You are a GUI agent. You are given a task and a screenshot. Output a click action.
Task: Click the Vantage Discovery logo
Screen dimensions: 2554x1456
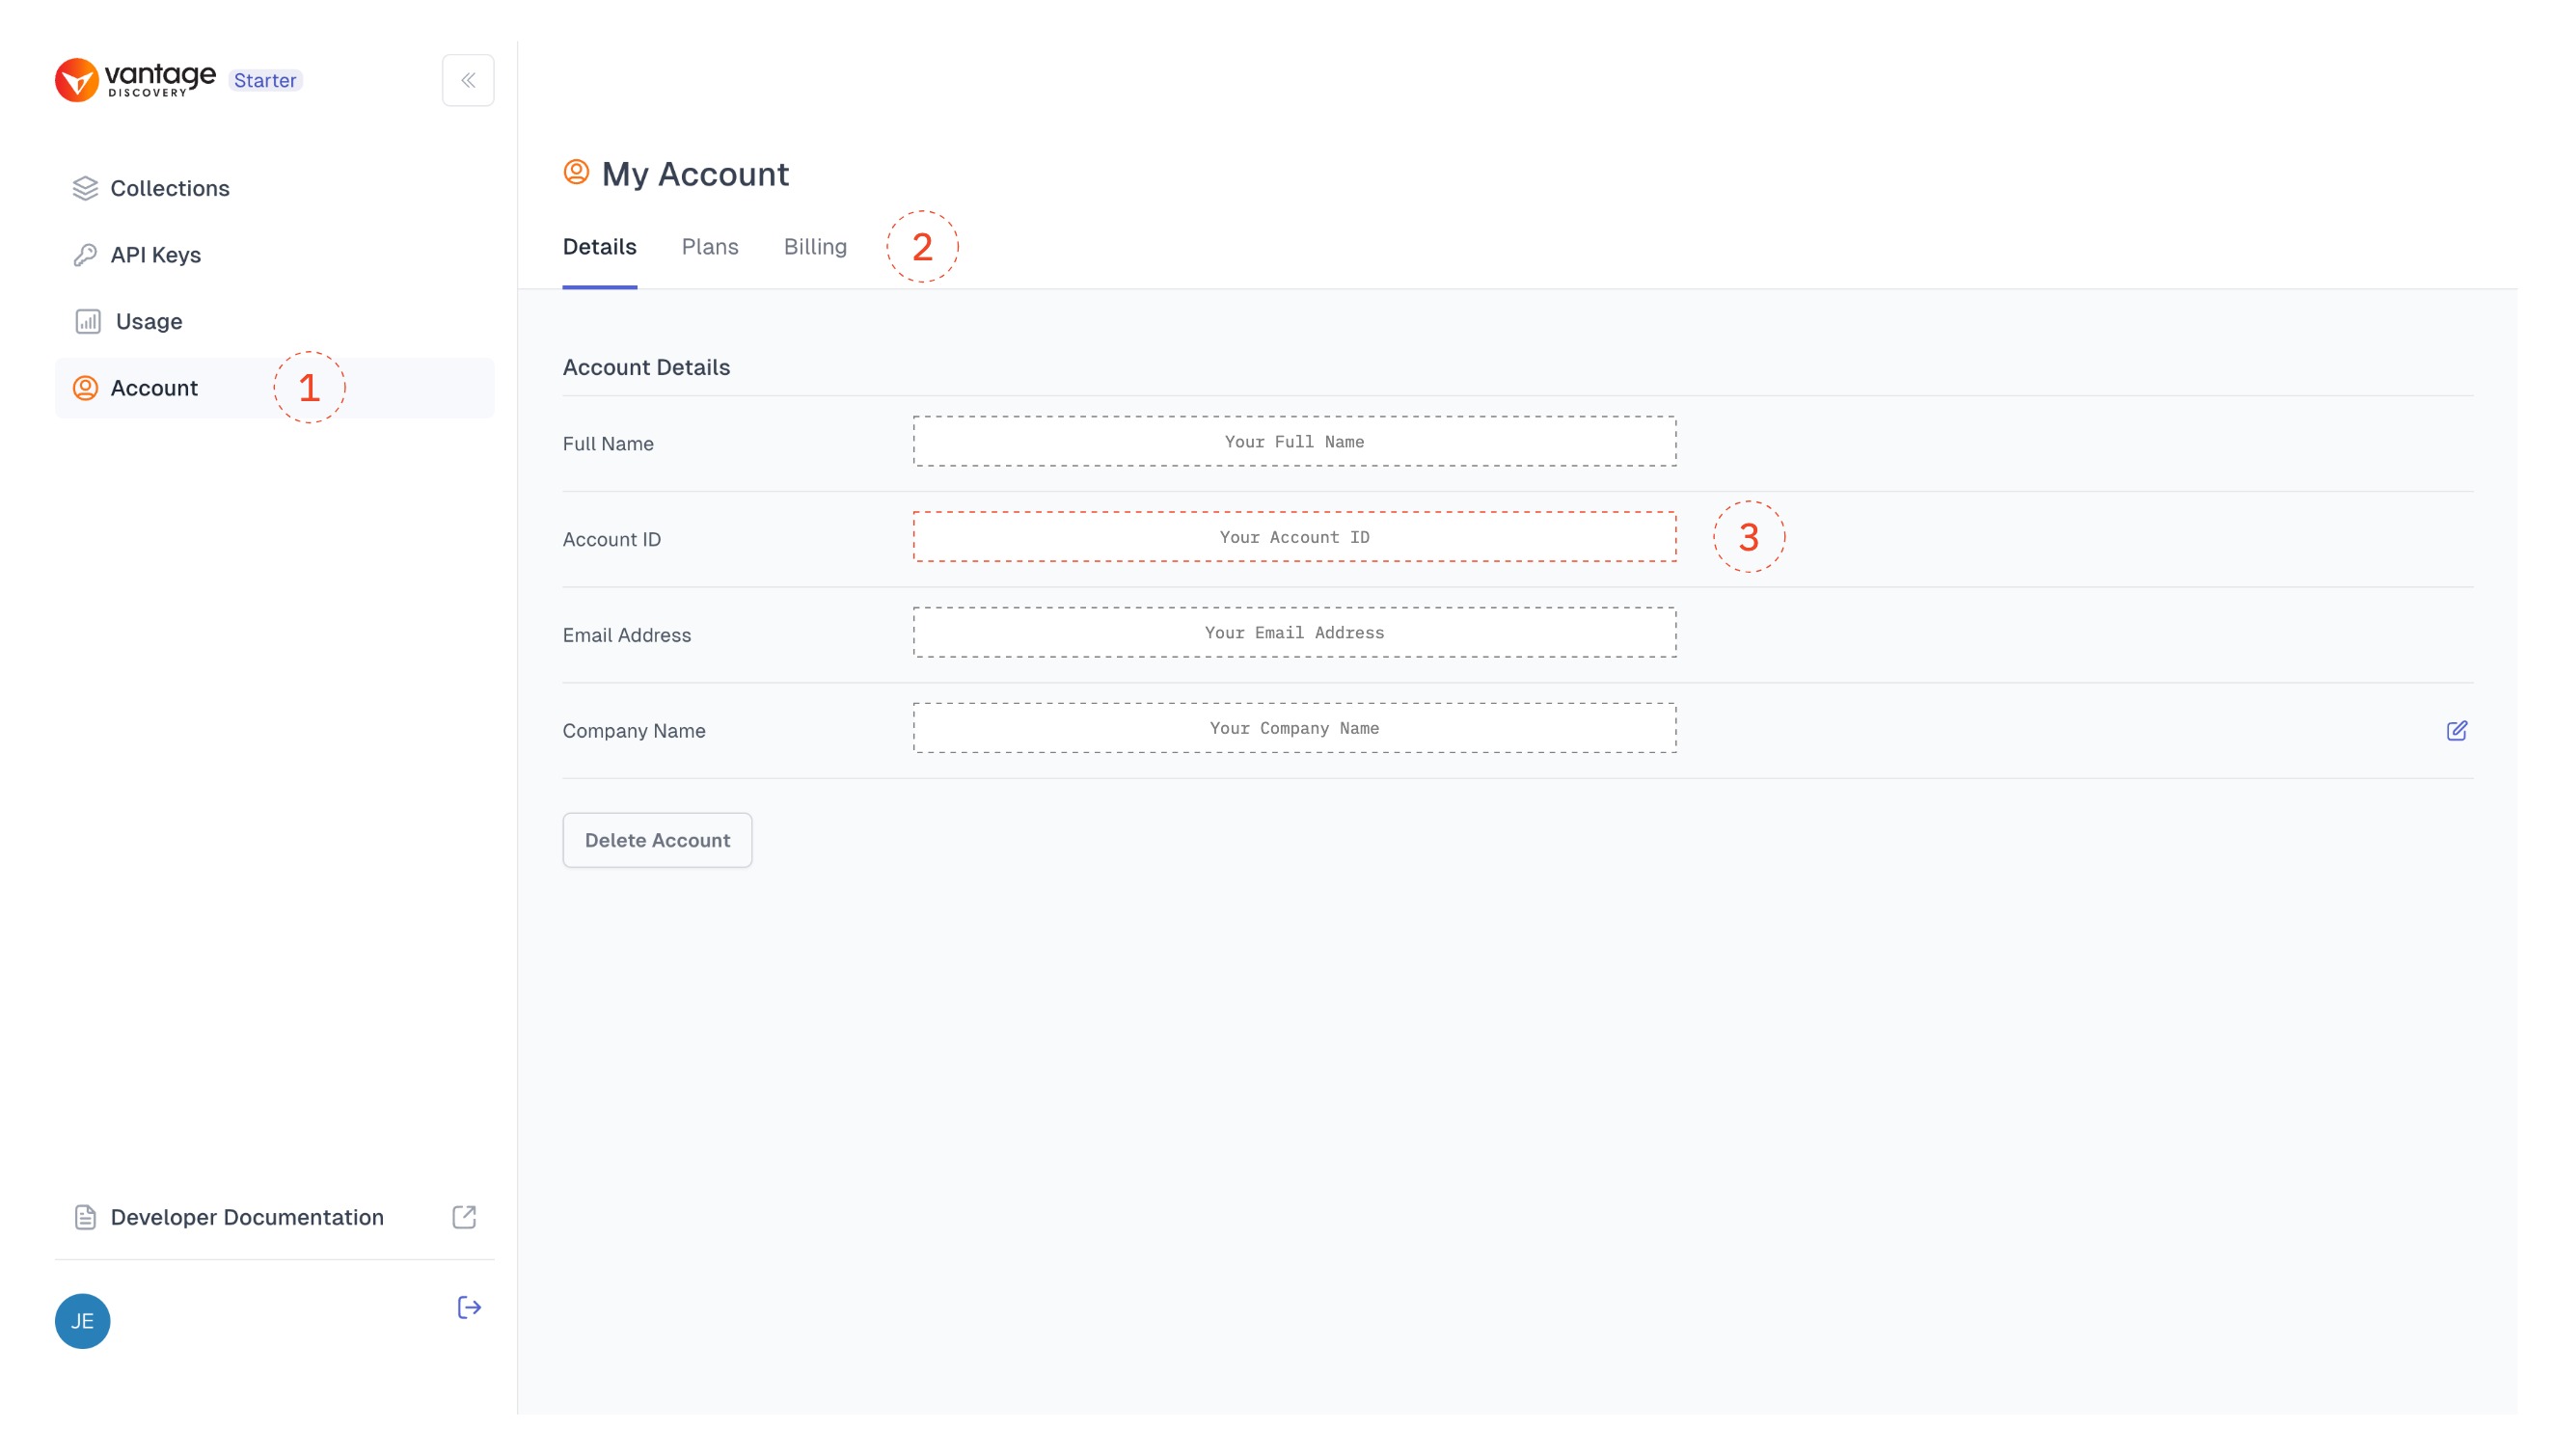pos(135,79)
